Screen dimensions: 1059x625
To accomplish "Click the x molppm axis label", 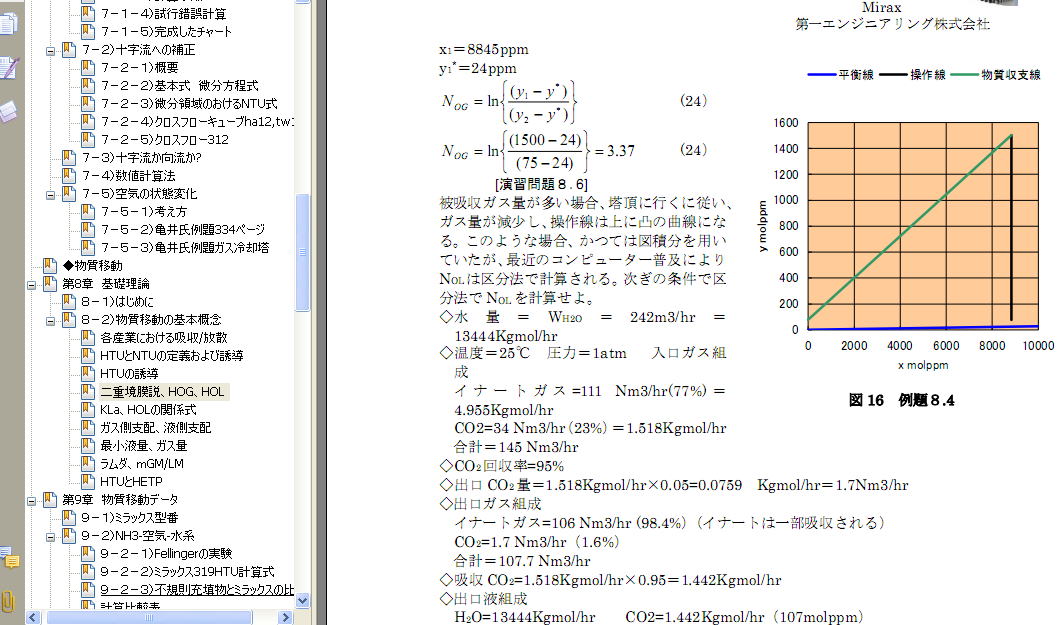I will click(x=923, y=366).
